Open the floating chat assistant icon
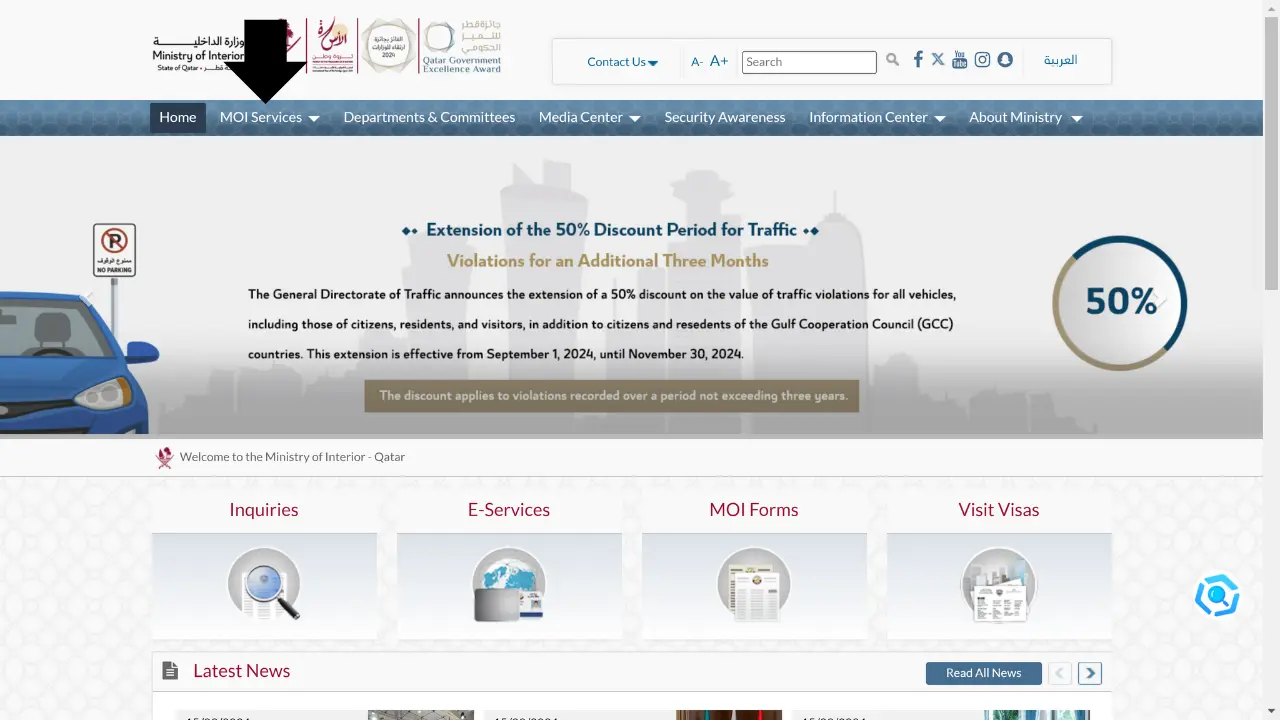Screen dimensions: 1280x720 [1217, 596]
